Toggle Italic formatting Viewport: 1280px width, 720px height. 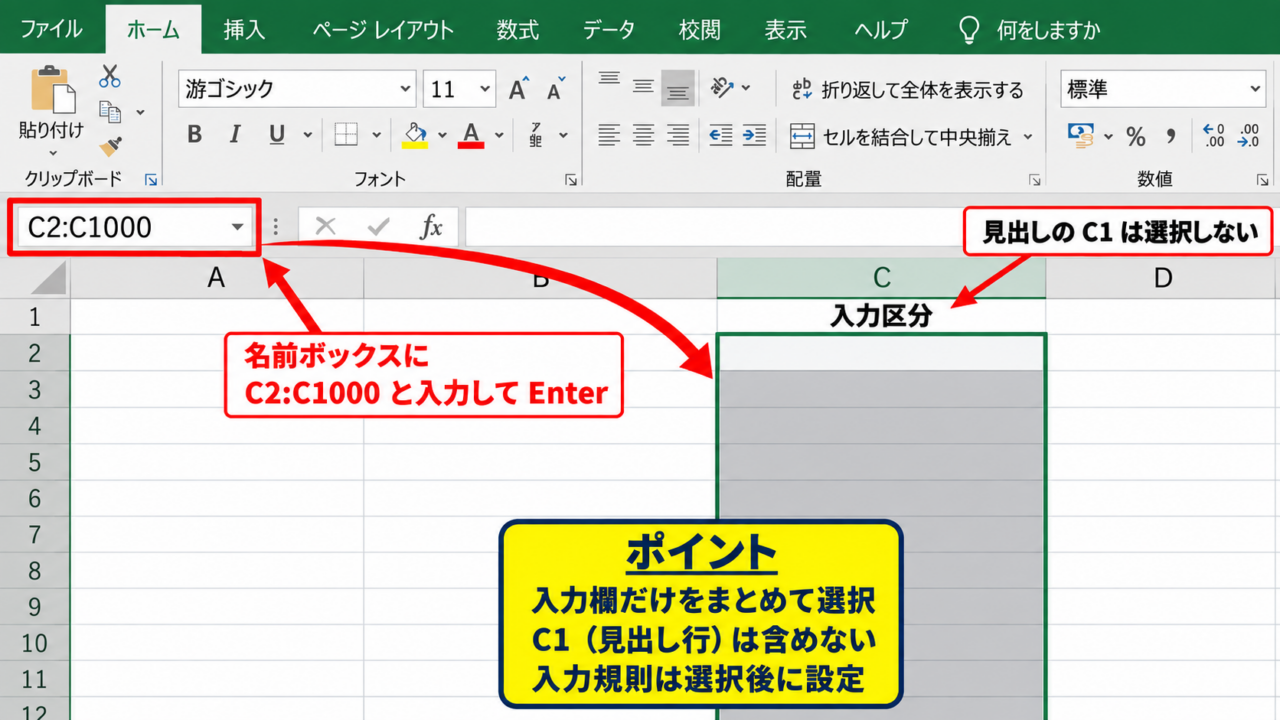tap(235, 135)
